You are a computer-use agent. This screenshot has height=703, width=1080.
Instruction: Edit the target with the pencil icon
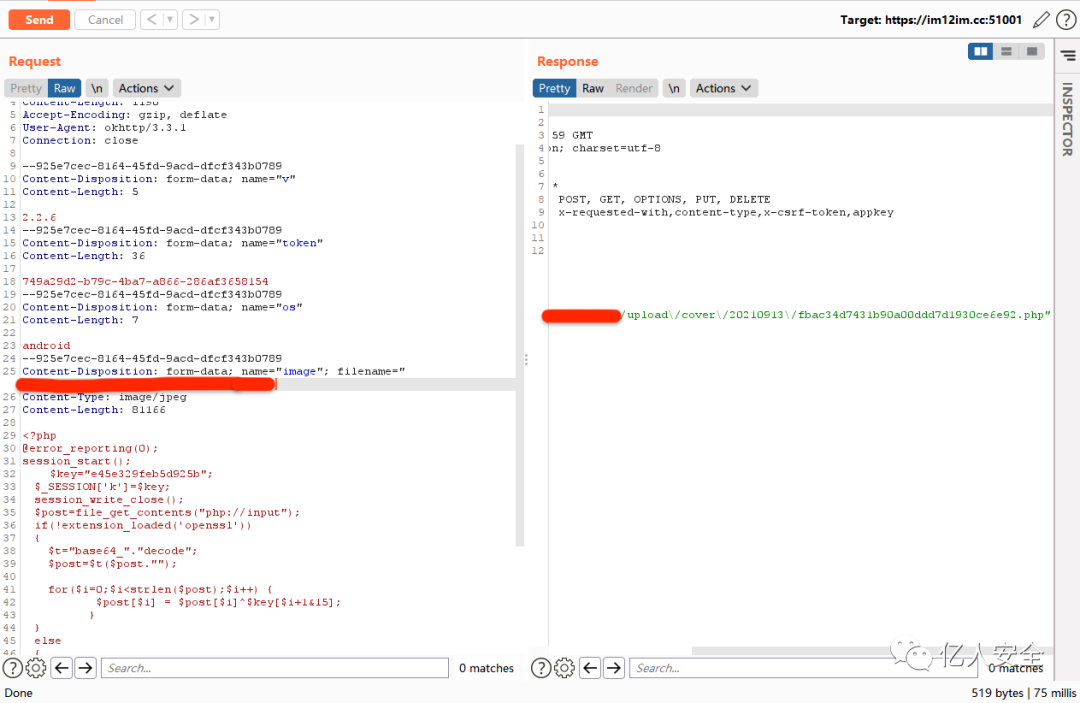(x=1041, y=20)
